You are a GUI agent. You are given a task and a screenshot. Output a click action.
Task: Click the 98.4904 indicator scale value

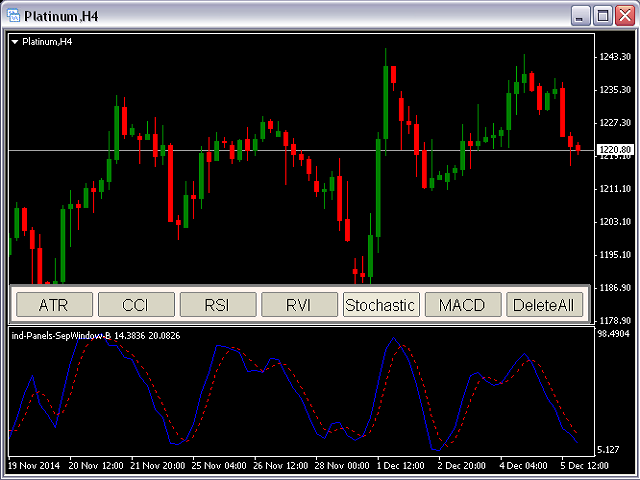point(614,334)
